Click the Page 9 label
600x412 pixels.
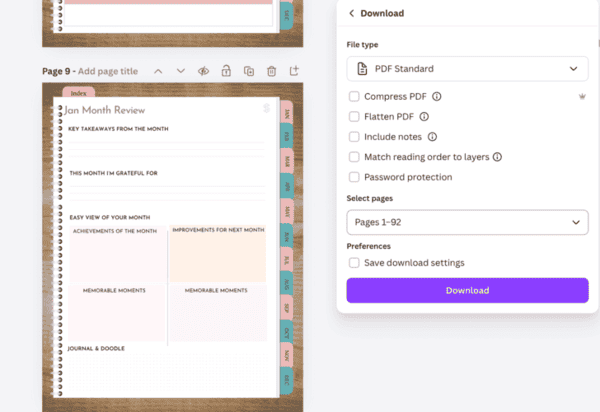click(x=56, y=71)
